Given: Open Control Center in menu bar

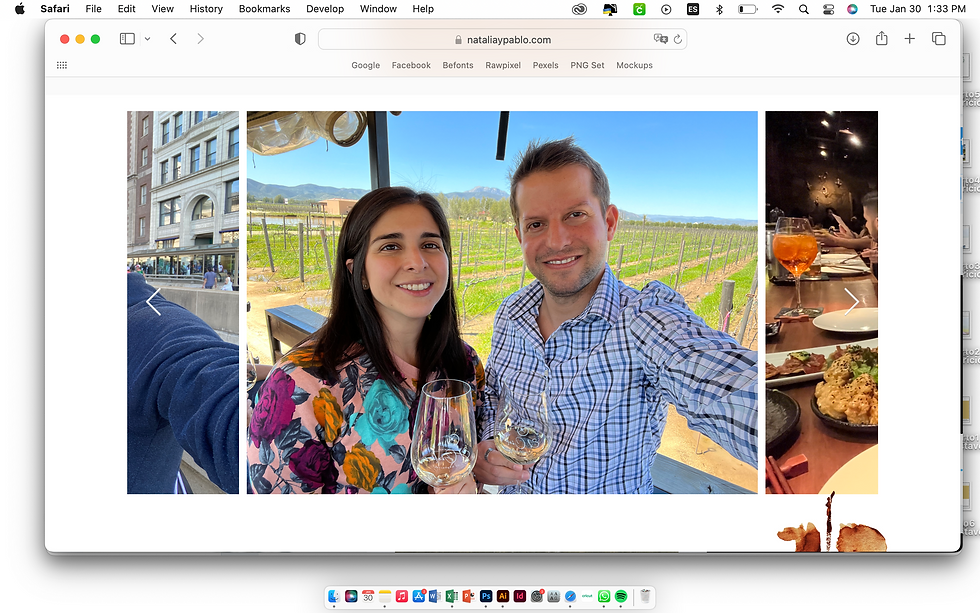Looking at the screenshot, I should click(x=829, y=9).
